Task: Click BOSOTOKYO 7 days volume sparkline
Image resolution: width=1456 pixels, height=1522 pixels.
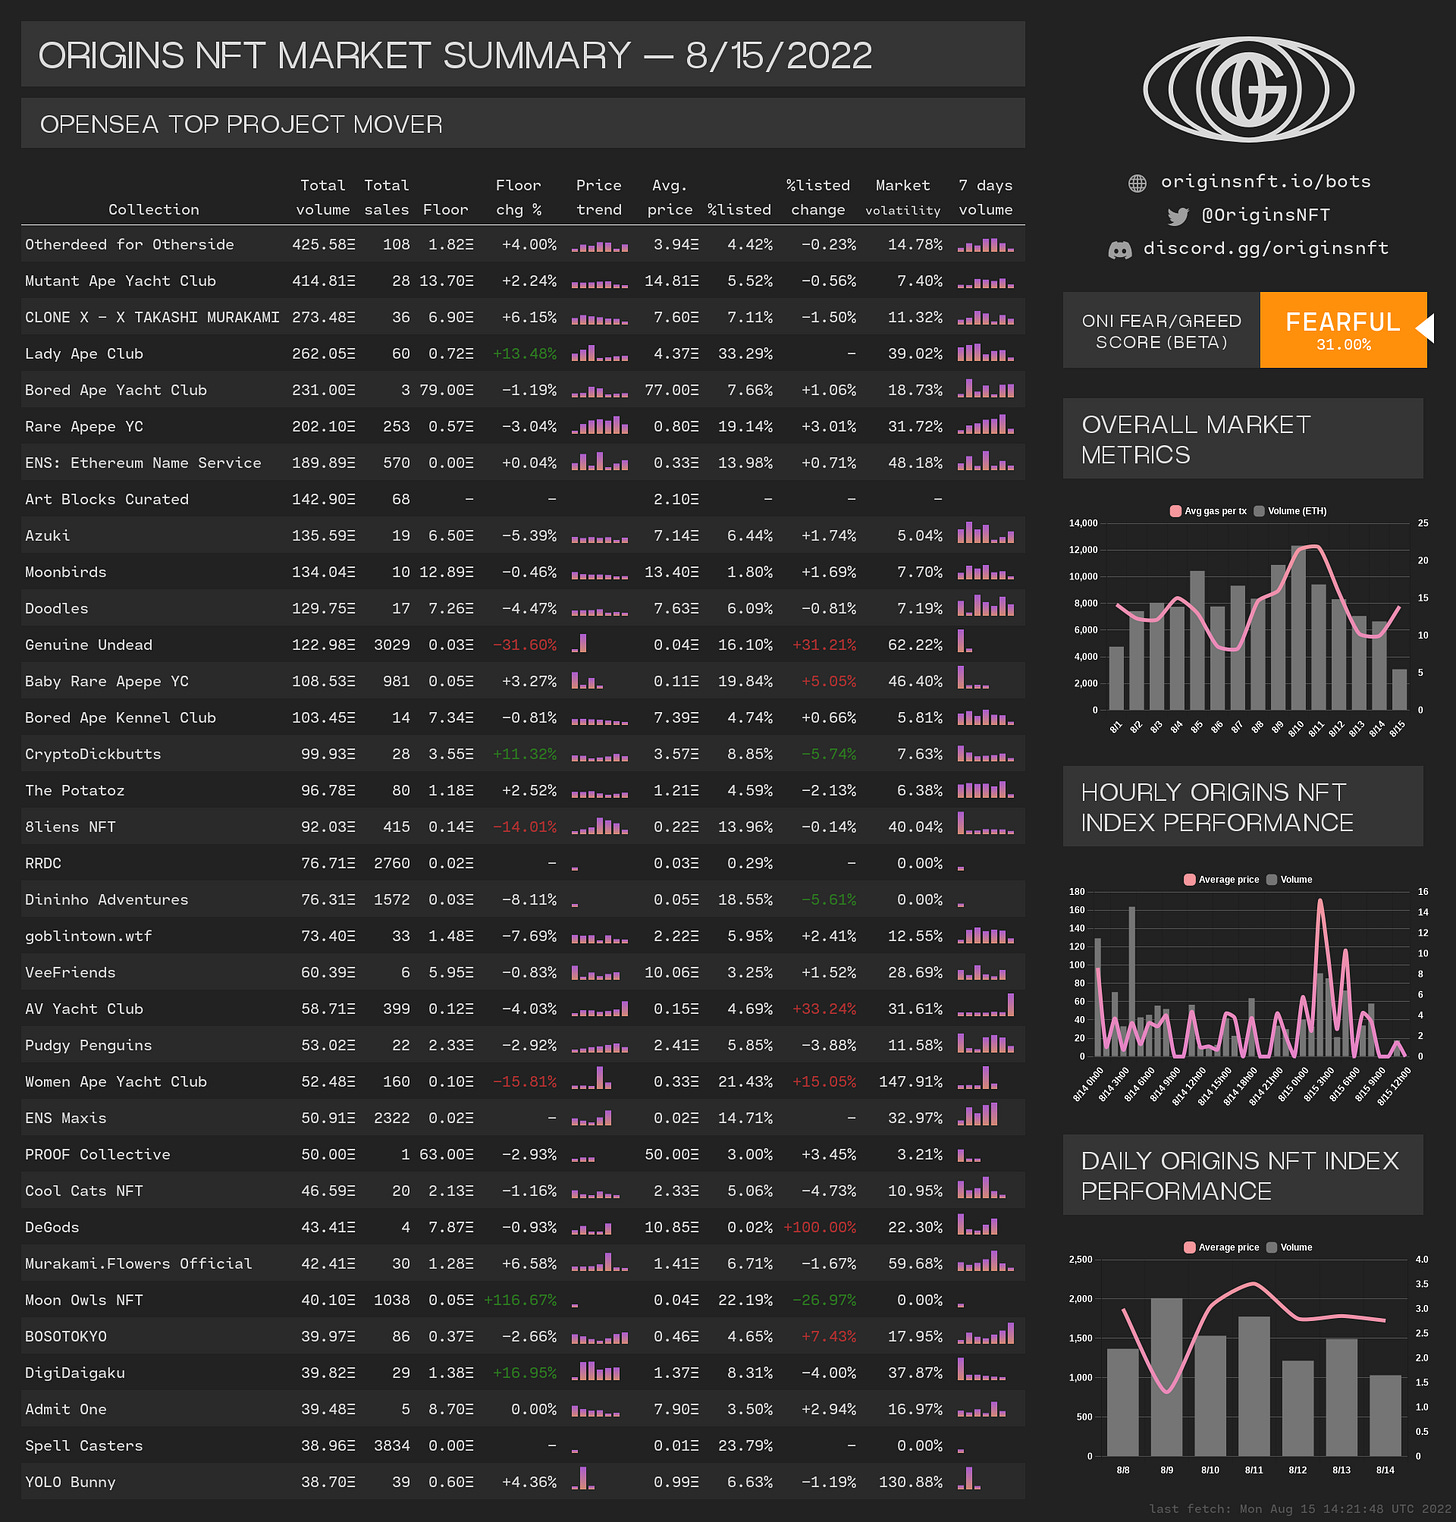Action: [x=986, y=1333]
